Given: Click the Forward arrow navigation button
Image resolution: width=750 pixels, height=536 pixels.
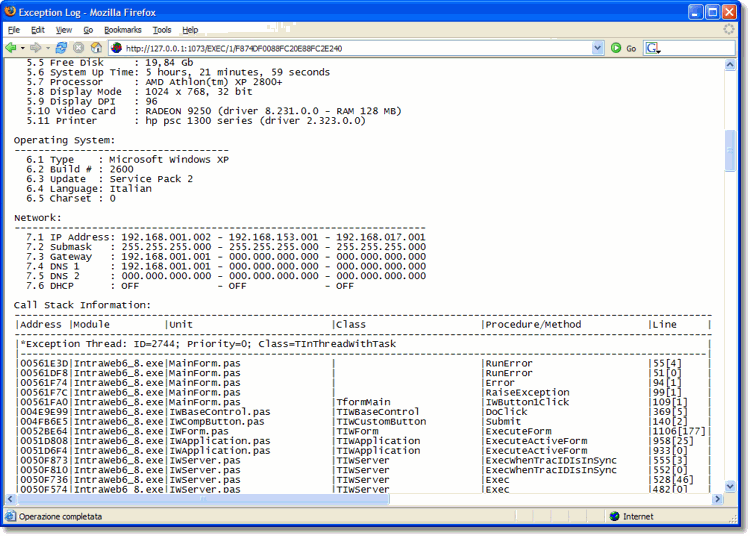Looking at the screenshot, I should pyautogui.click(x=35, y=48).
